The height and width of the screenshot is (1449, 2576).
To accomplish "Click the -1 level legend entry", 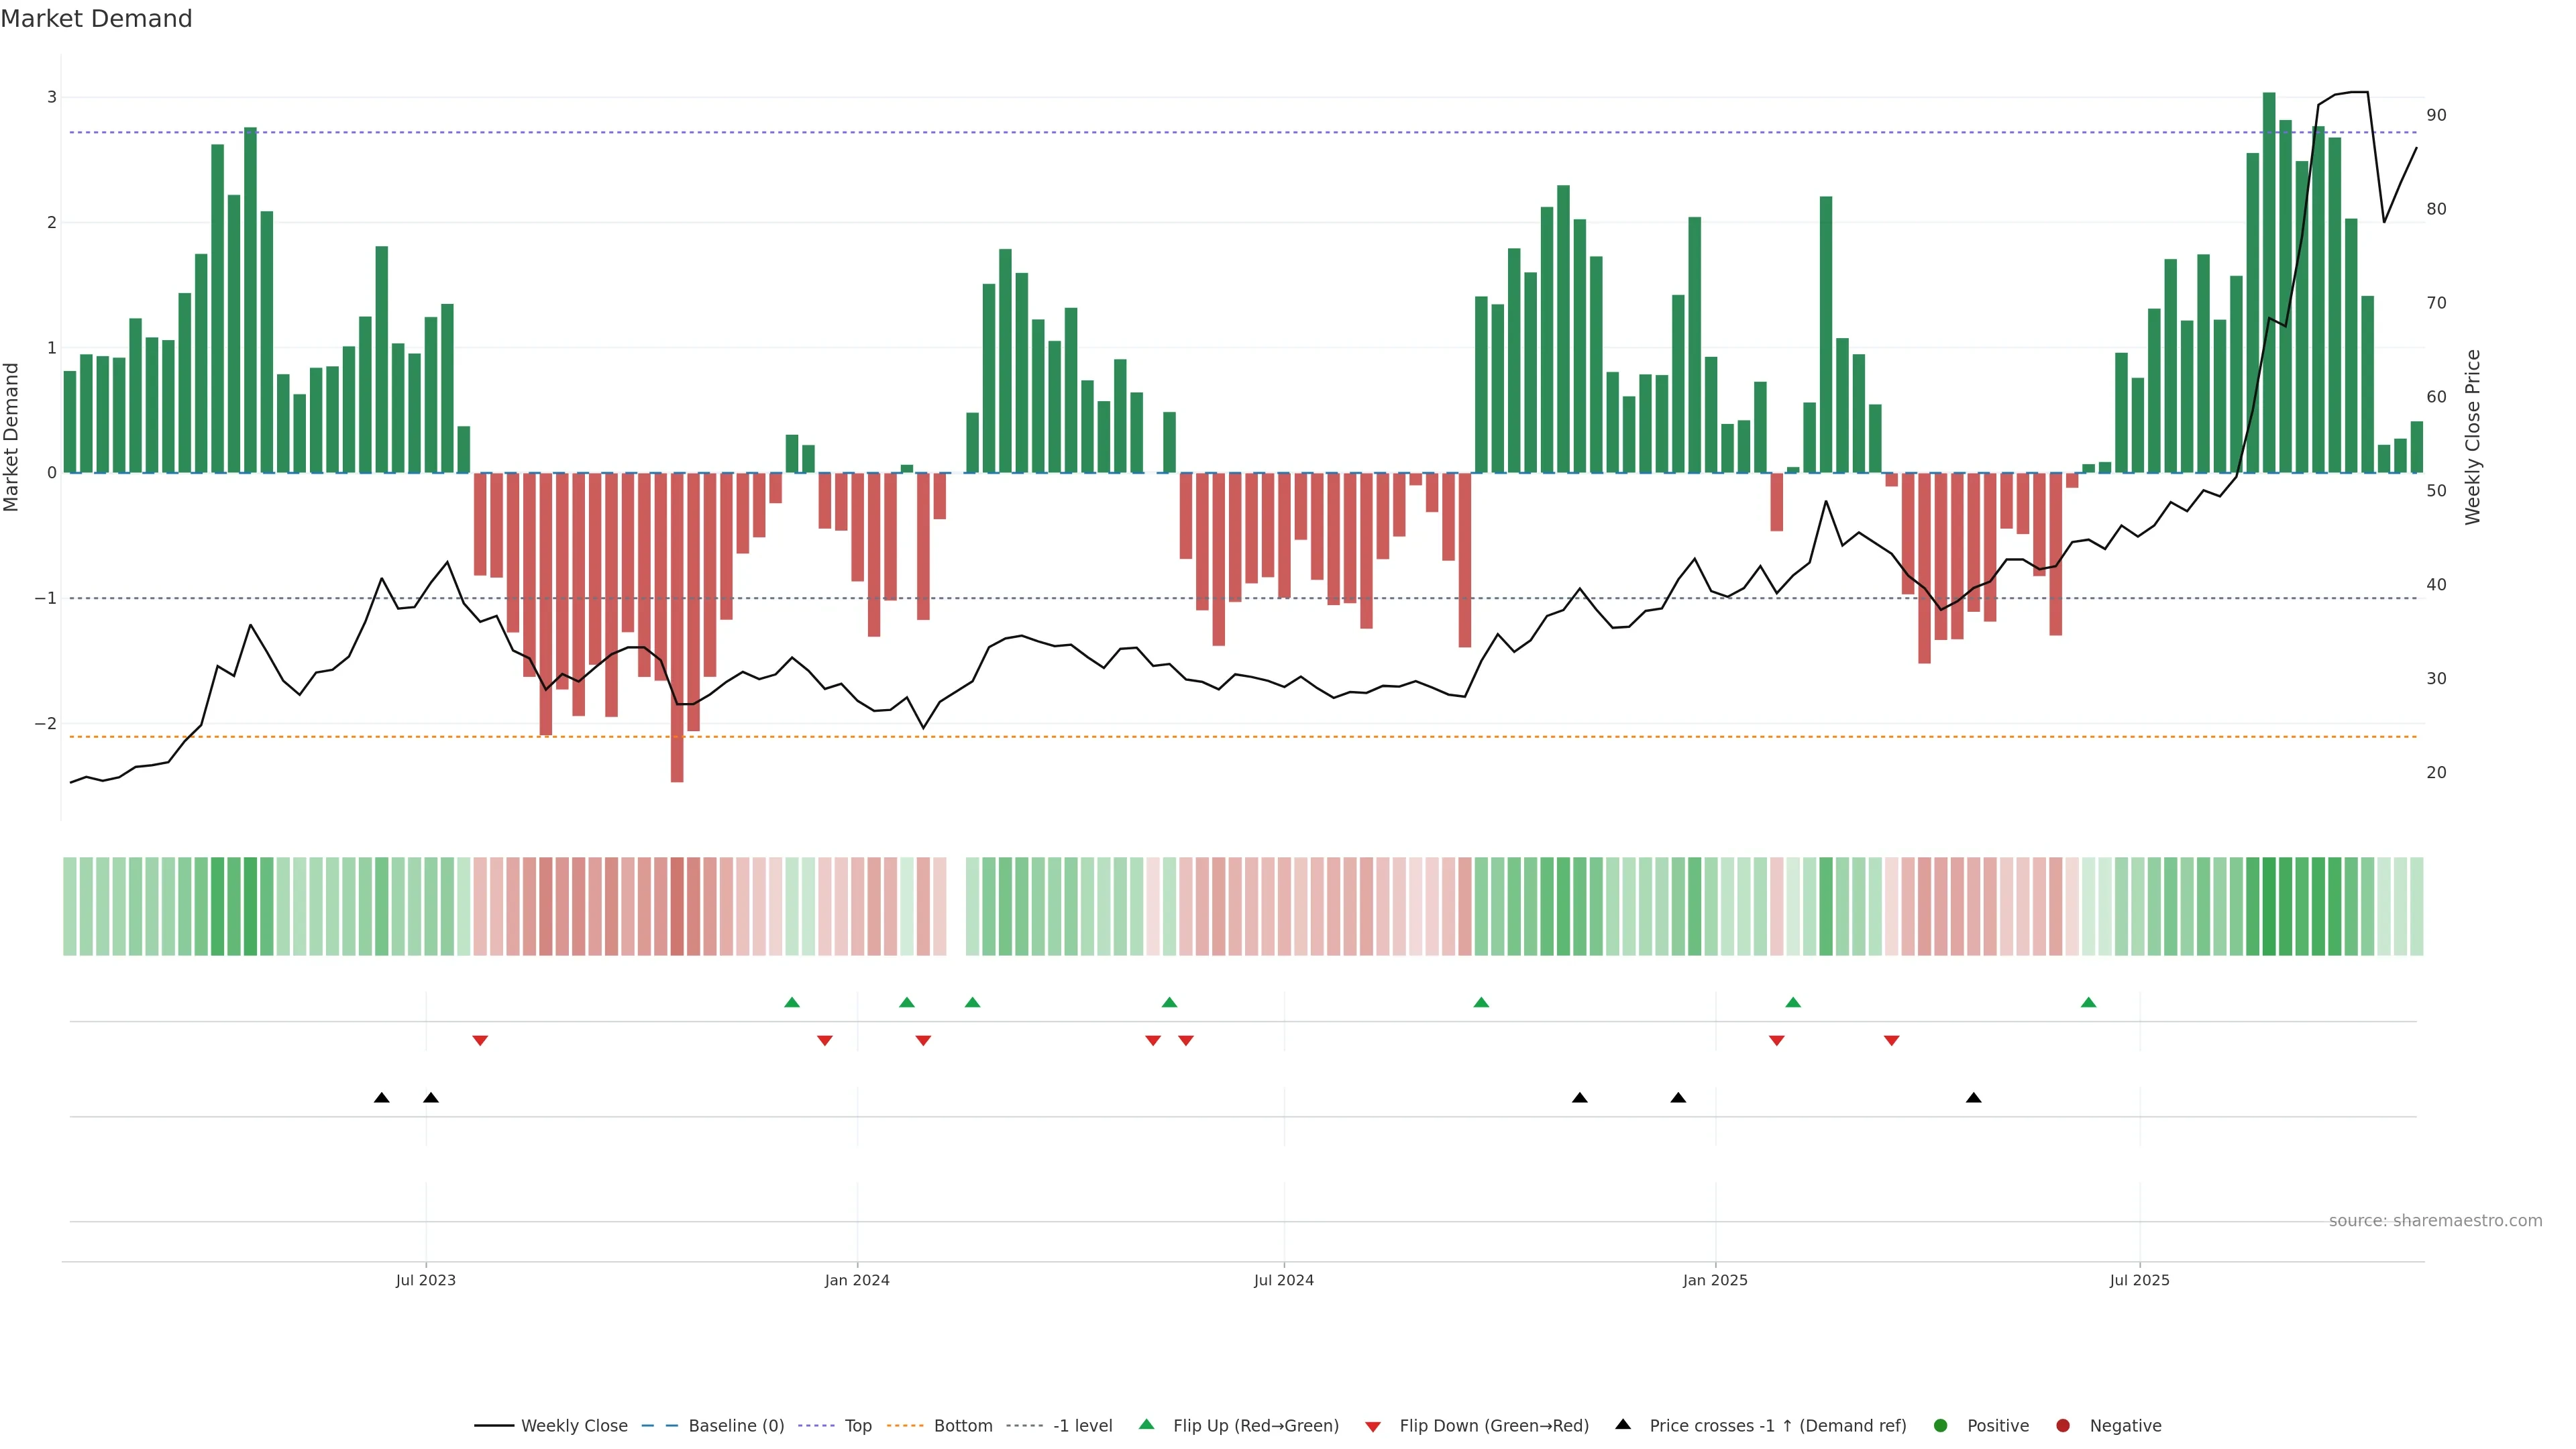I will [1082, 1425].
